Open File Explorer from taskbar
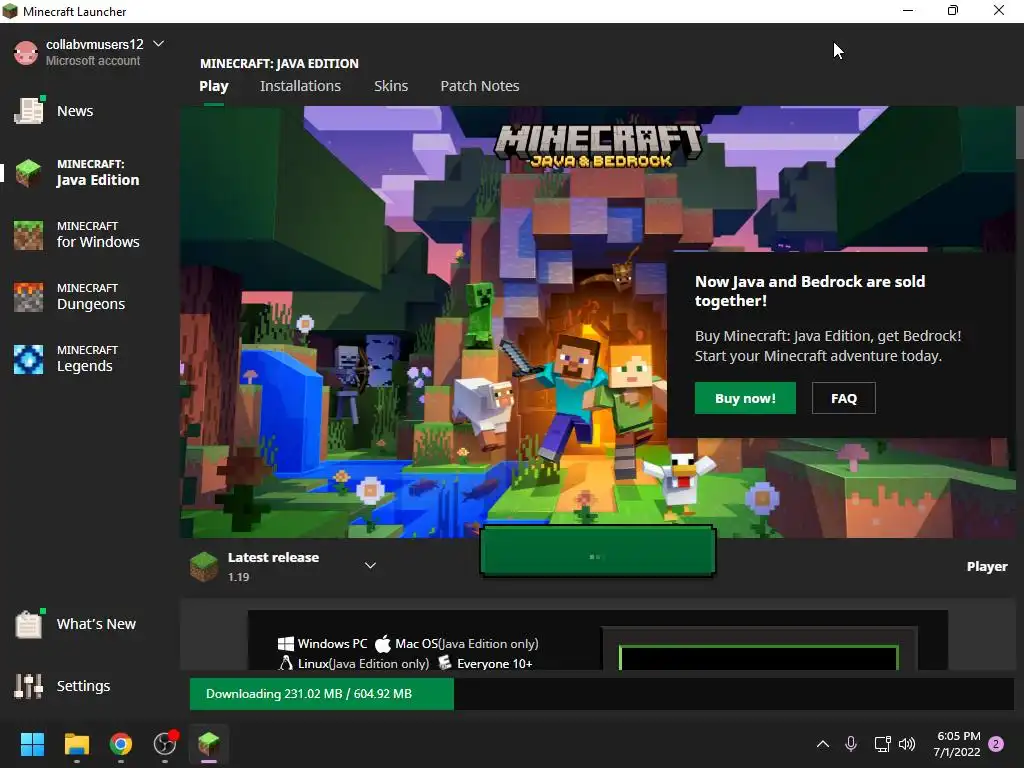Image resolution: width=1024 pixels, height=768 pixels. coord(76,744)
